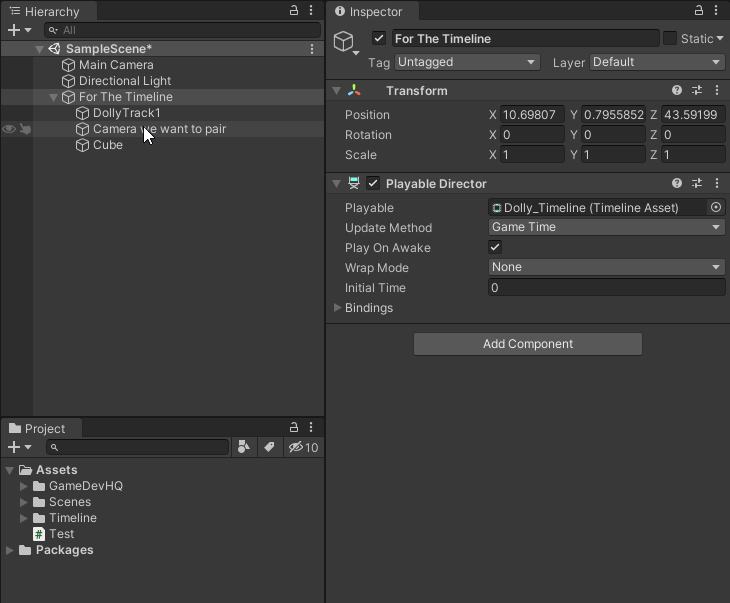Lock the Inspector panel

point(699,10)
